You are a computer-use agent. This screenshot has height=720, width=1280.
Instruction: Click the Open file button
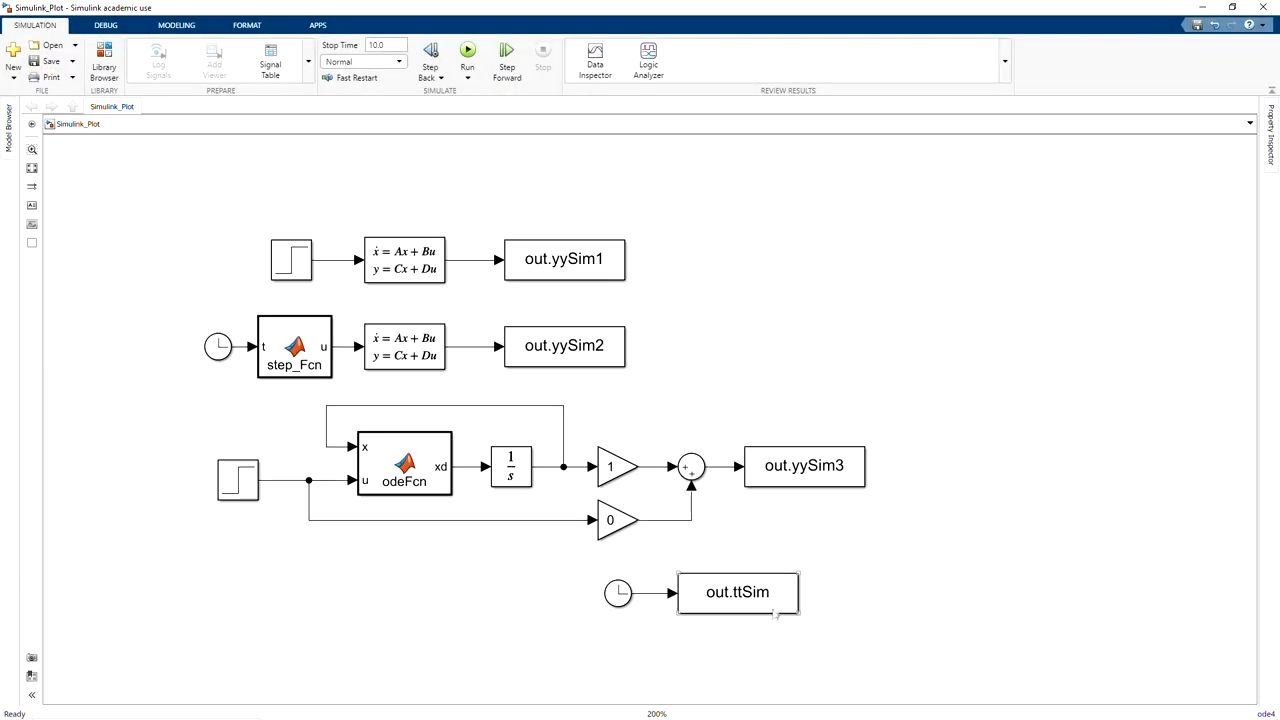(46, 45)
